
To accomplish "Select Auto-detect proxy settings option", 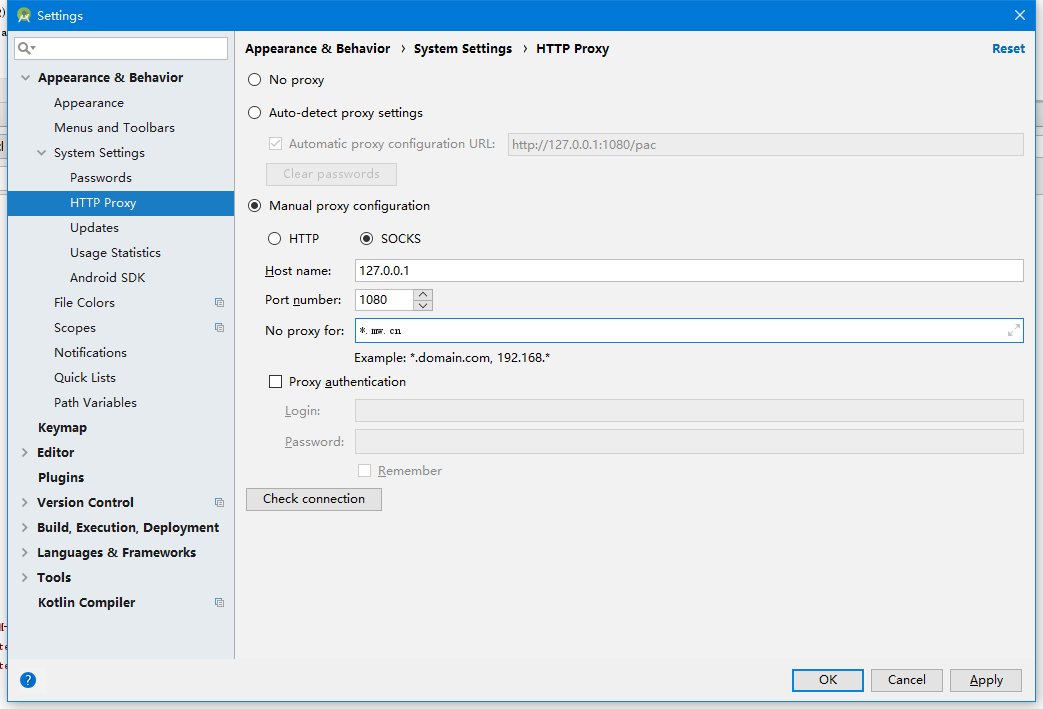I will click(255, 113).
